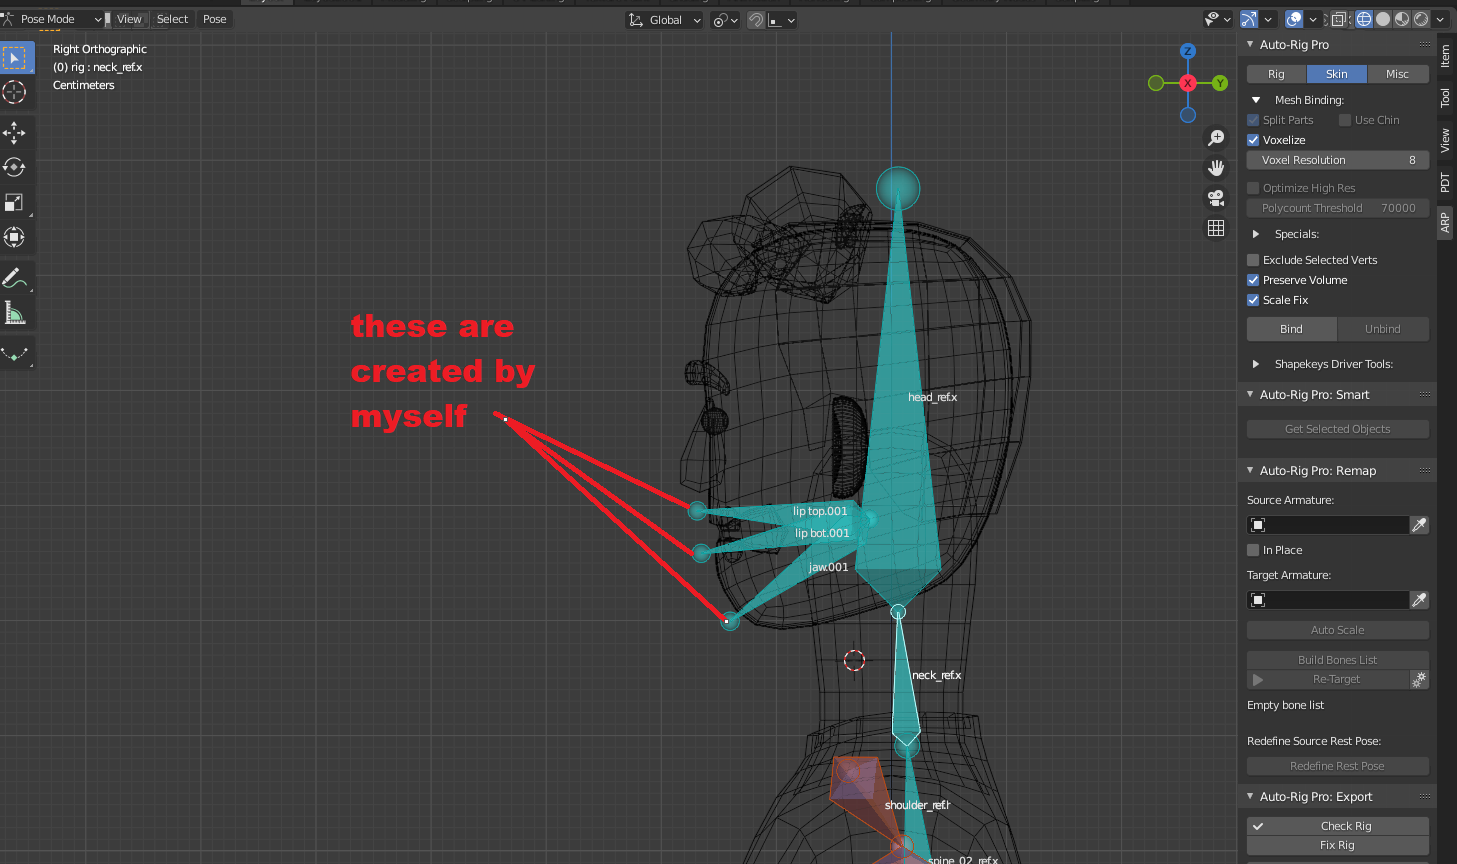The height and width of the screenshot is (864, 1457).
Task: Select the Select Box tool
Action: click(x=15, y=58)
